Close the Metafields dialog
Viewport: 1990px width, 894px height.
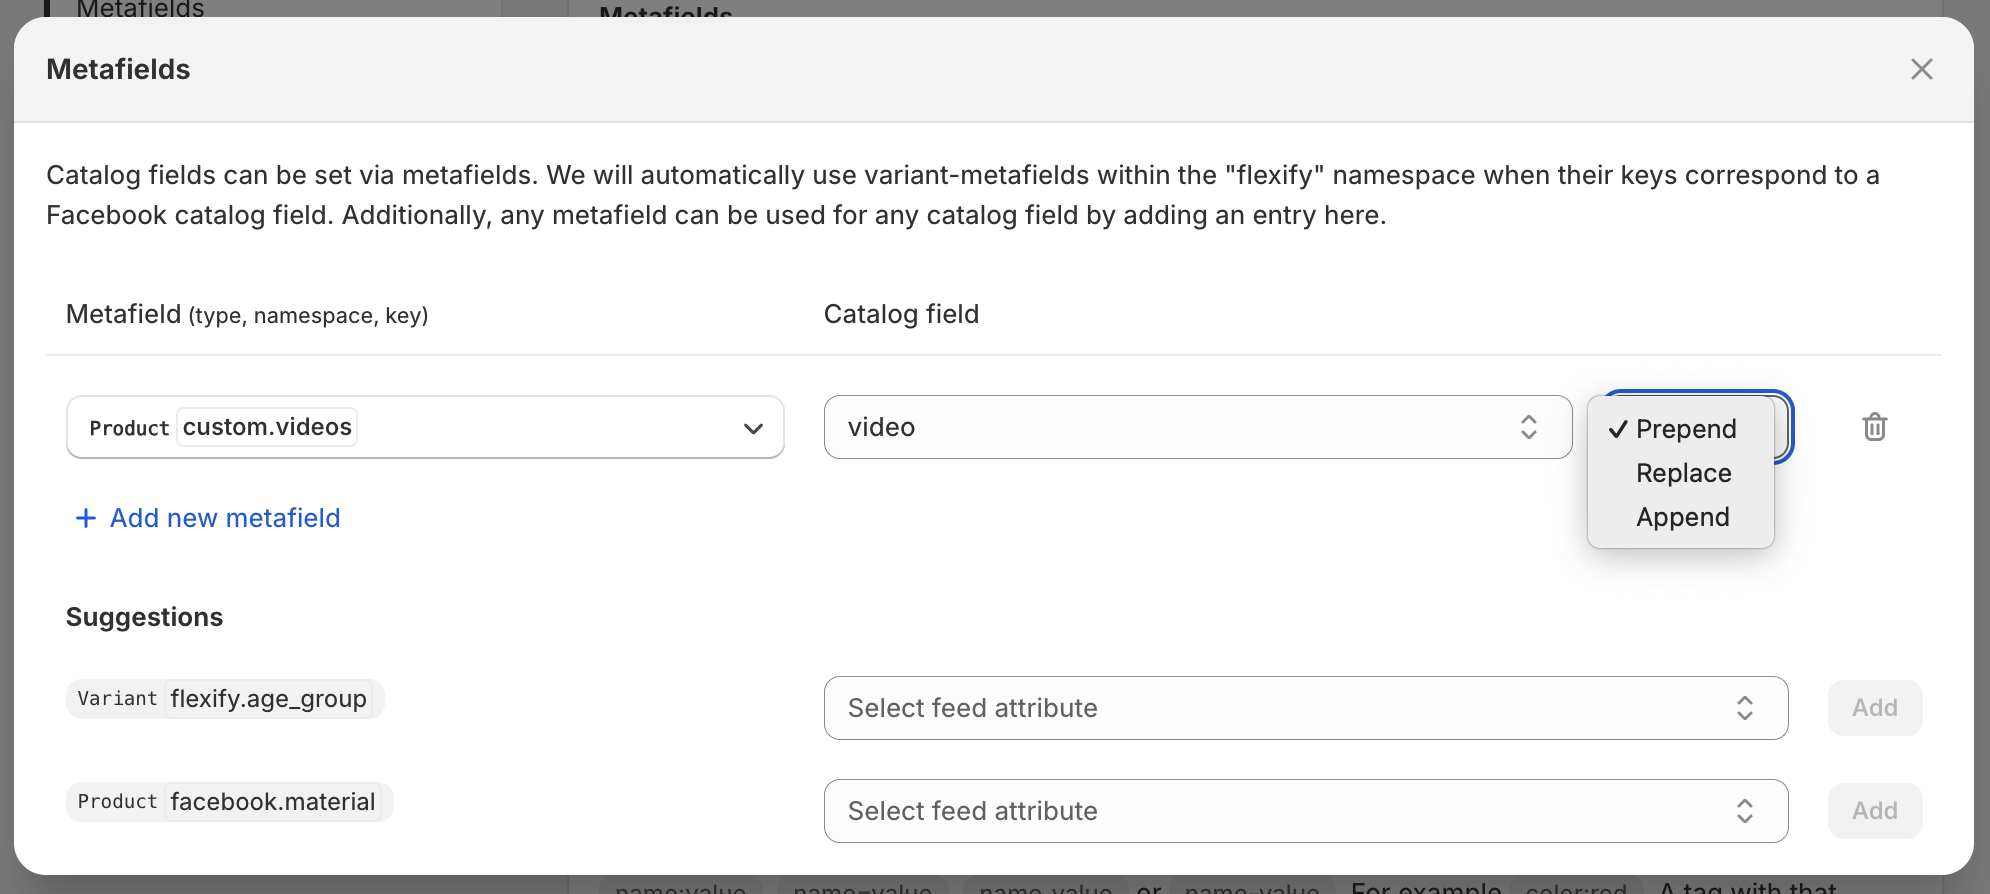(1921, 69)
